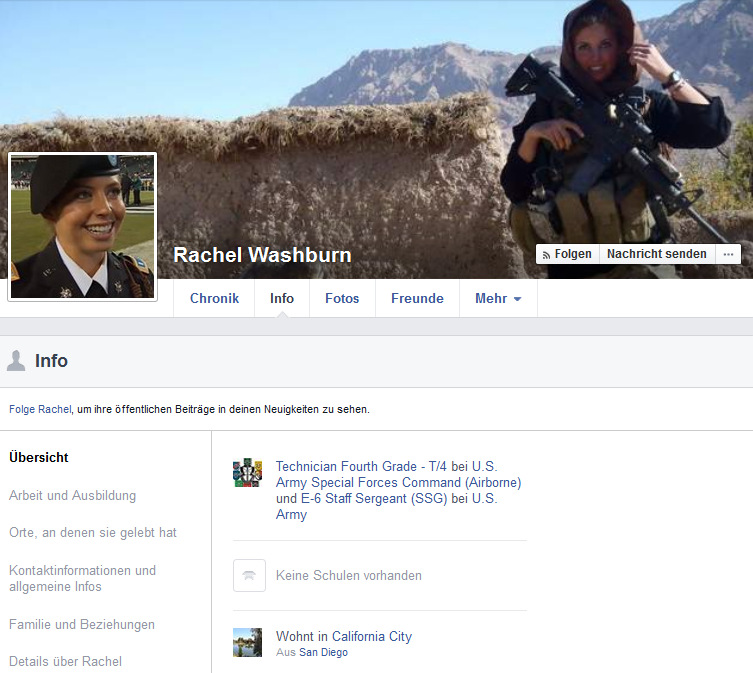
Task: Open Kontaktinformationen und allgemeine Infos
Action: point(83,578)
